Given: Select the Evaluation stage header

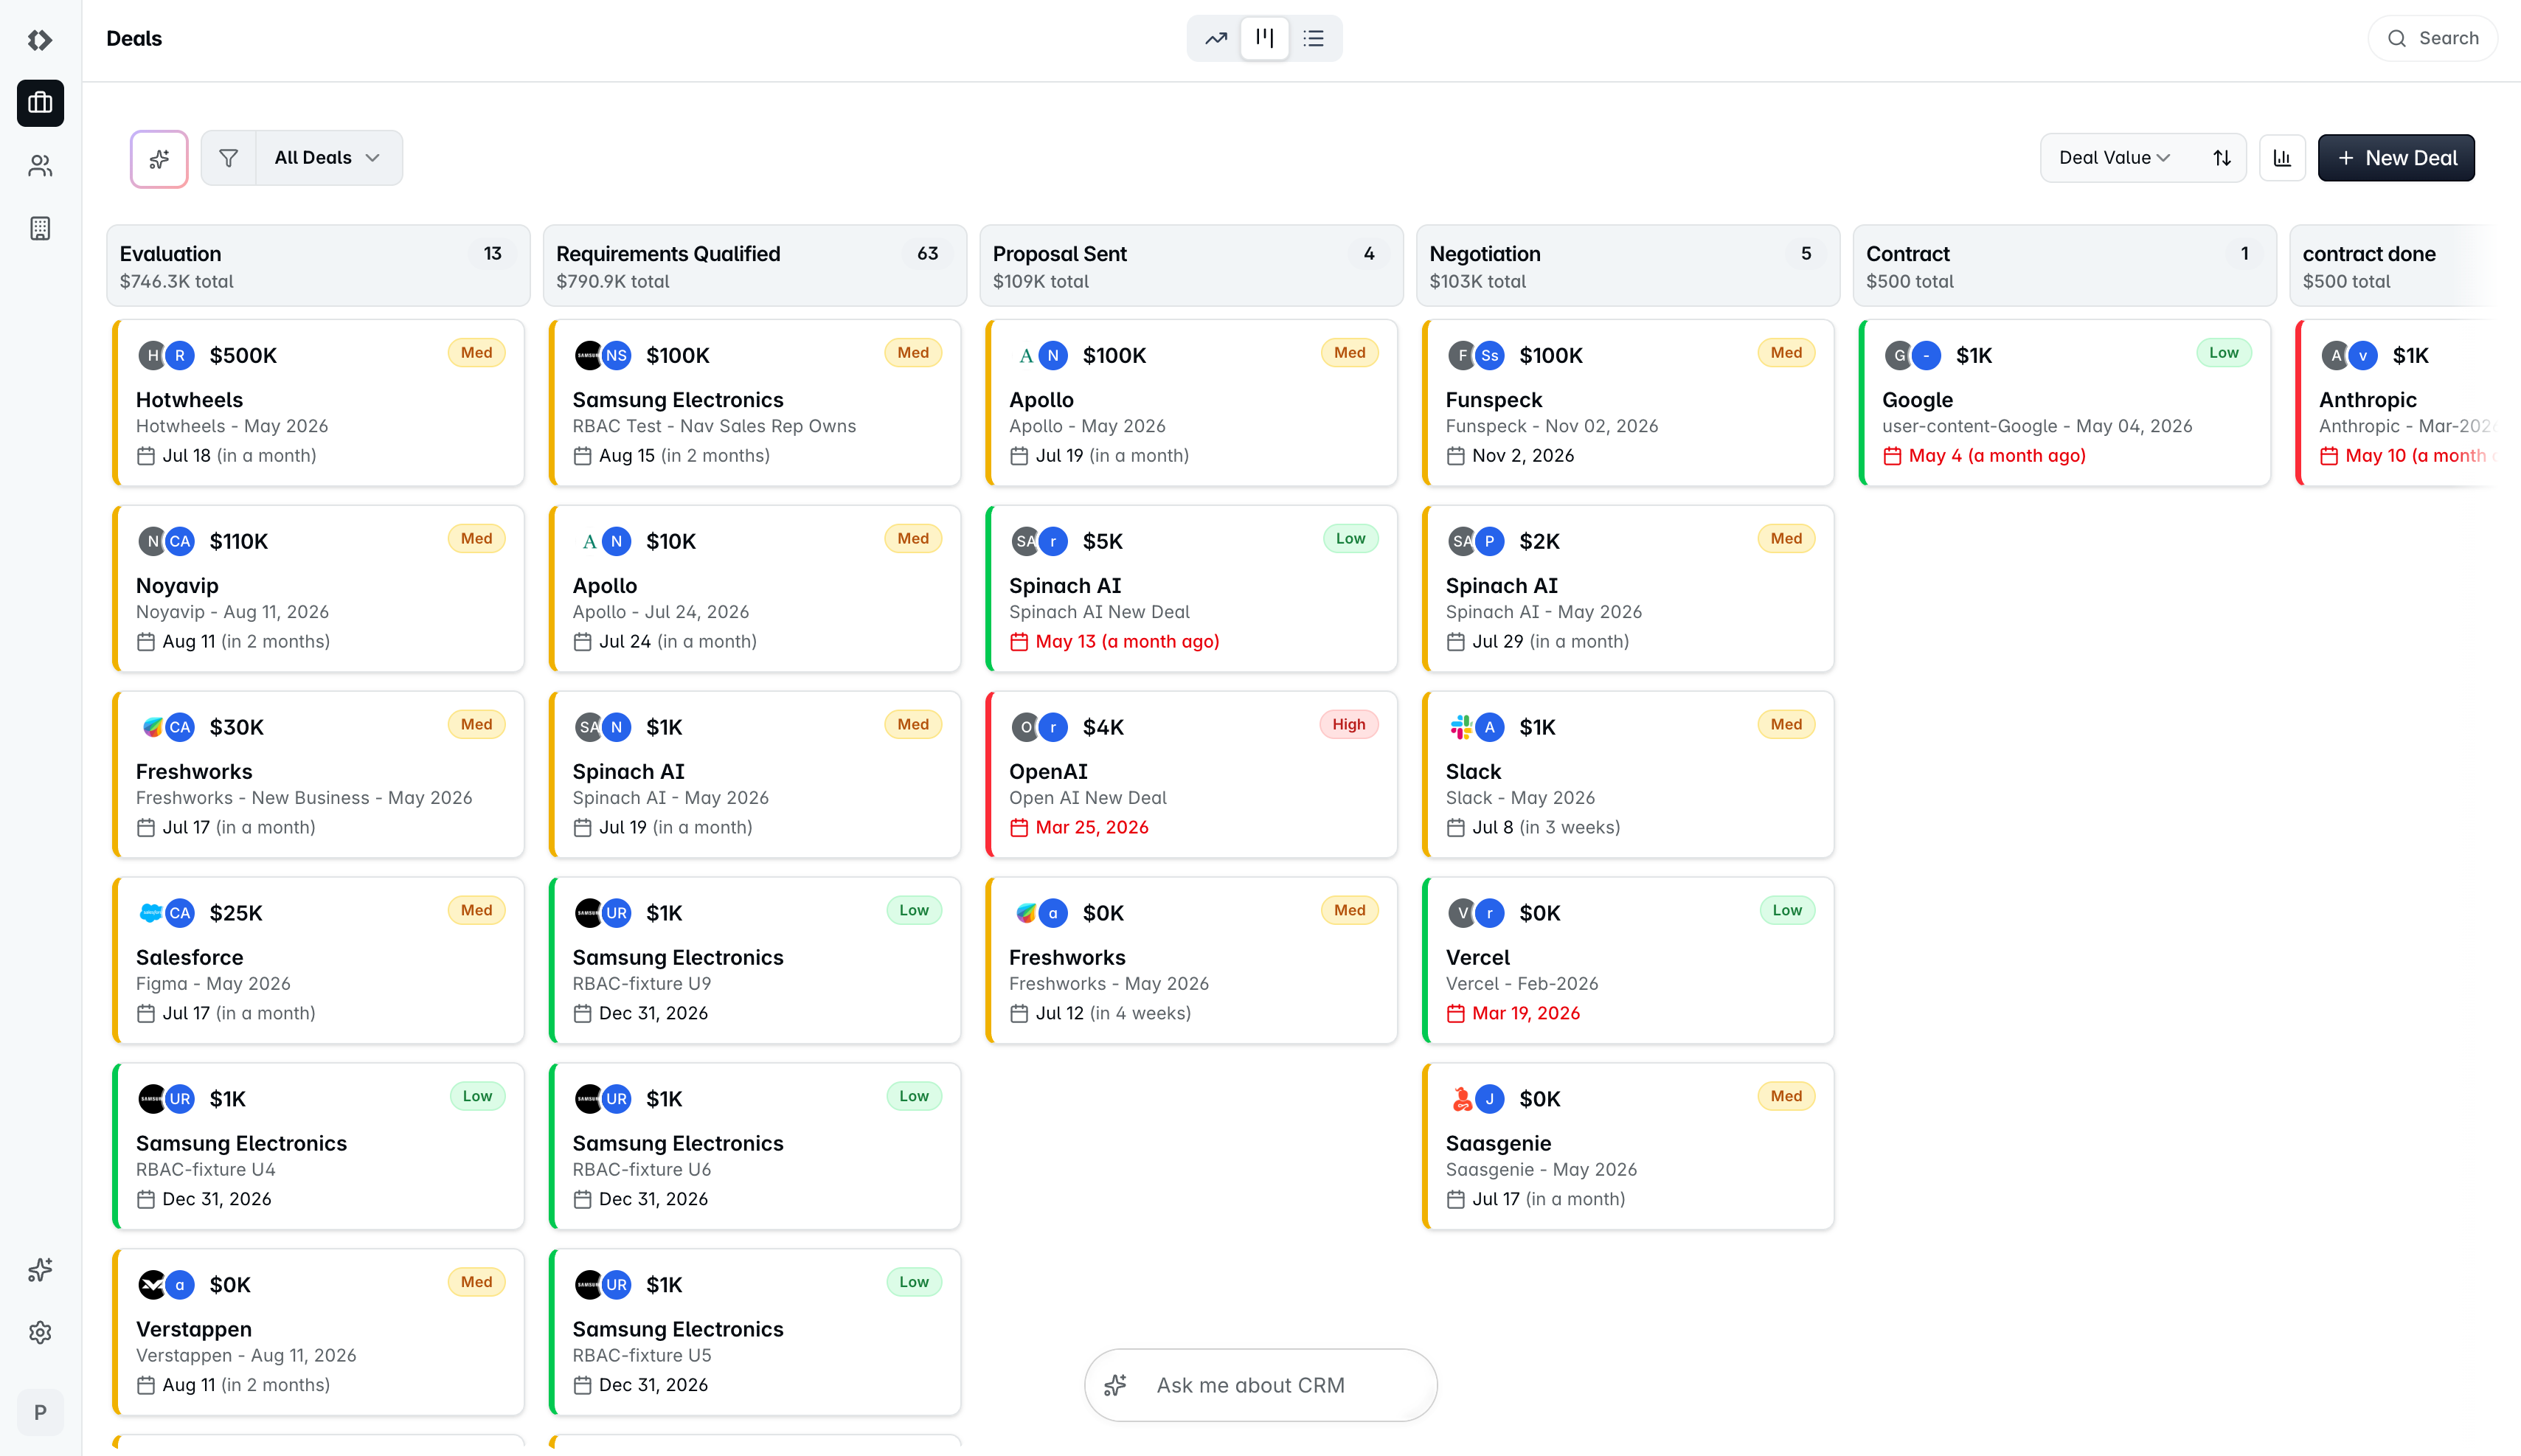Looking at the screenshot, I should click(318, 266).
